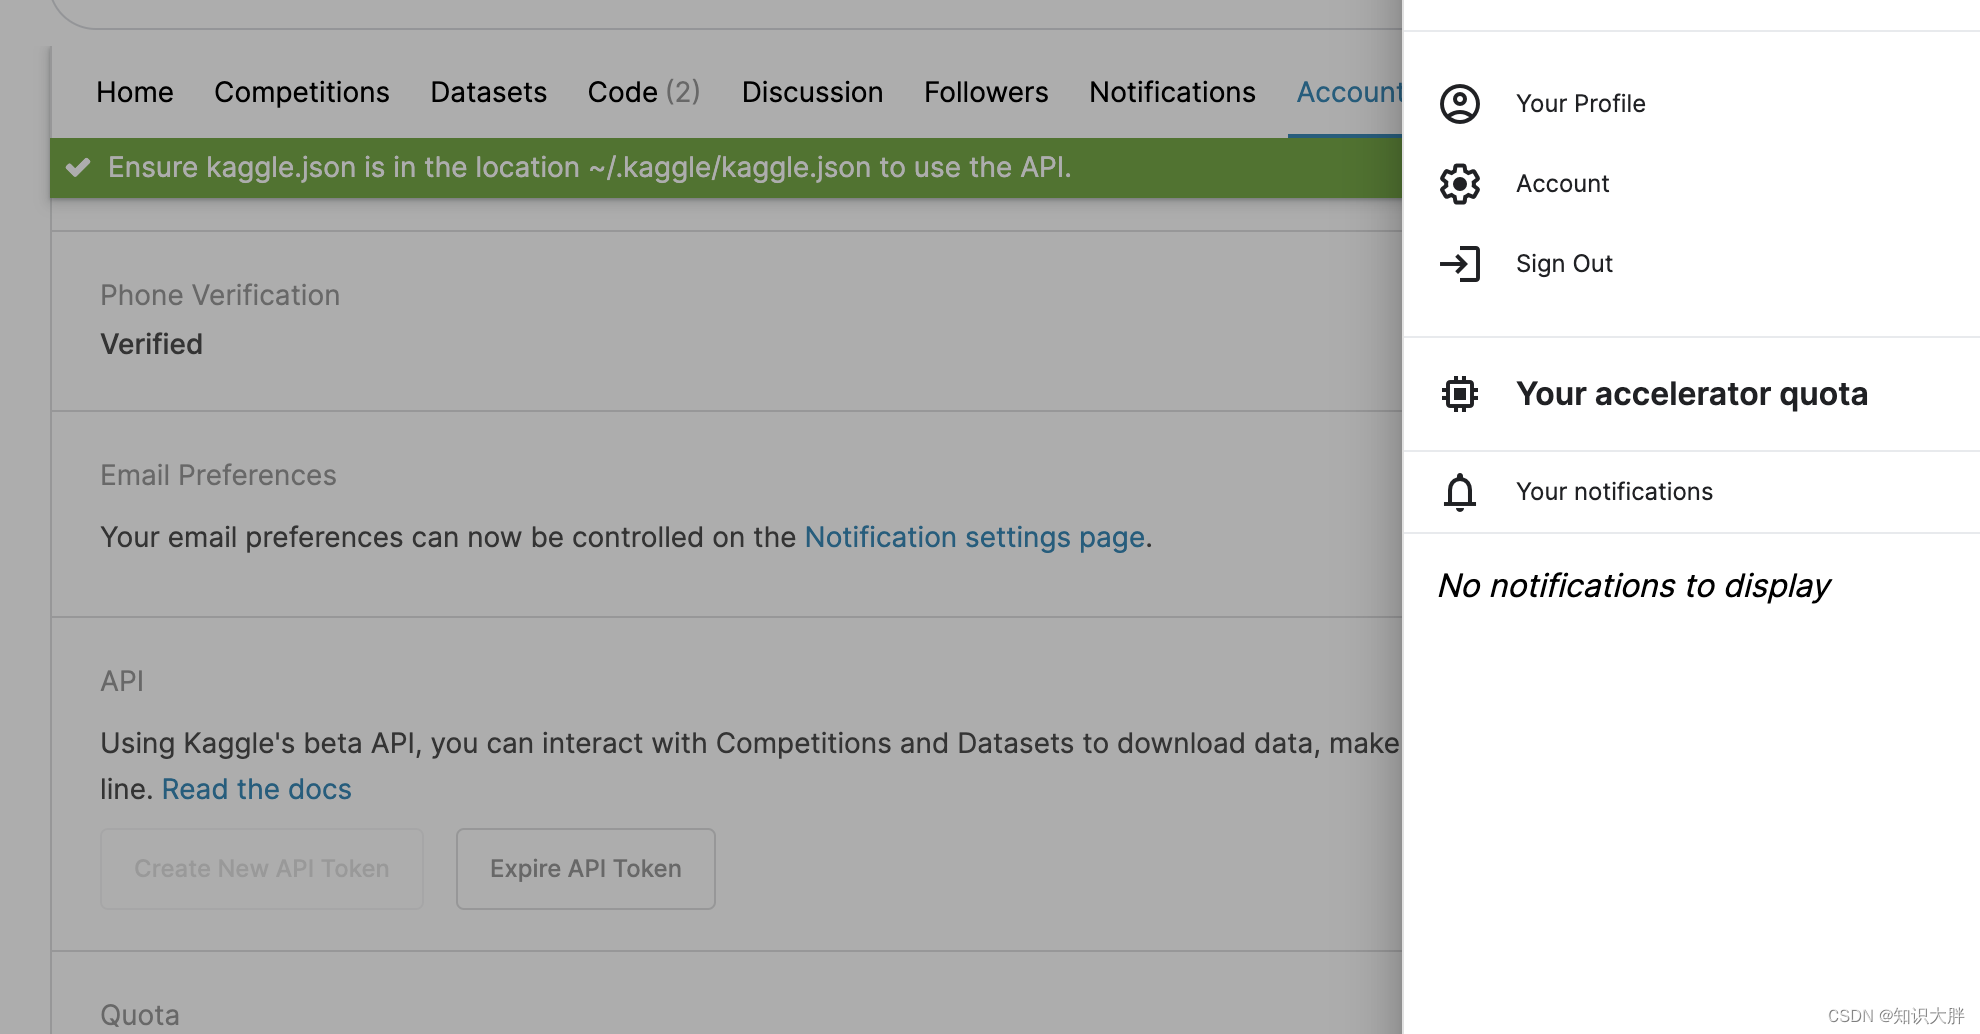Click the notifications bell icon

click(x=1459, y=492)
